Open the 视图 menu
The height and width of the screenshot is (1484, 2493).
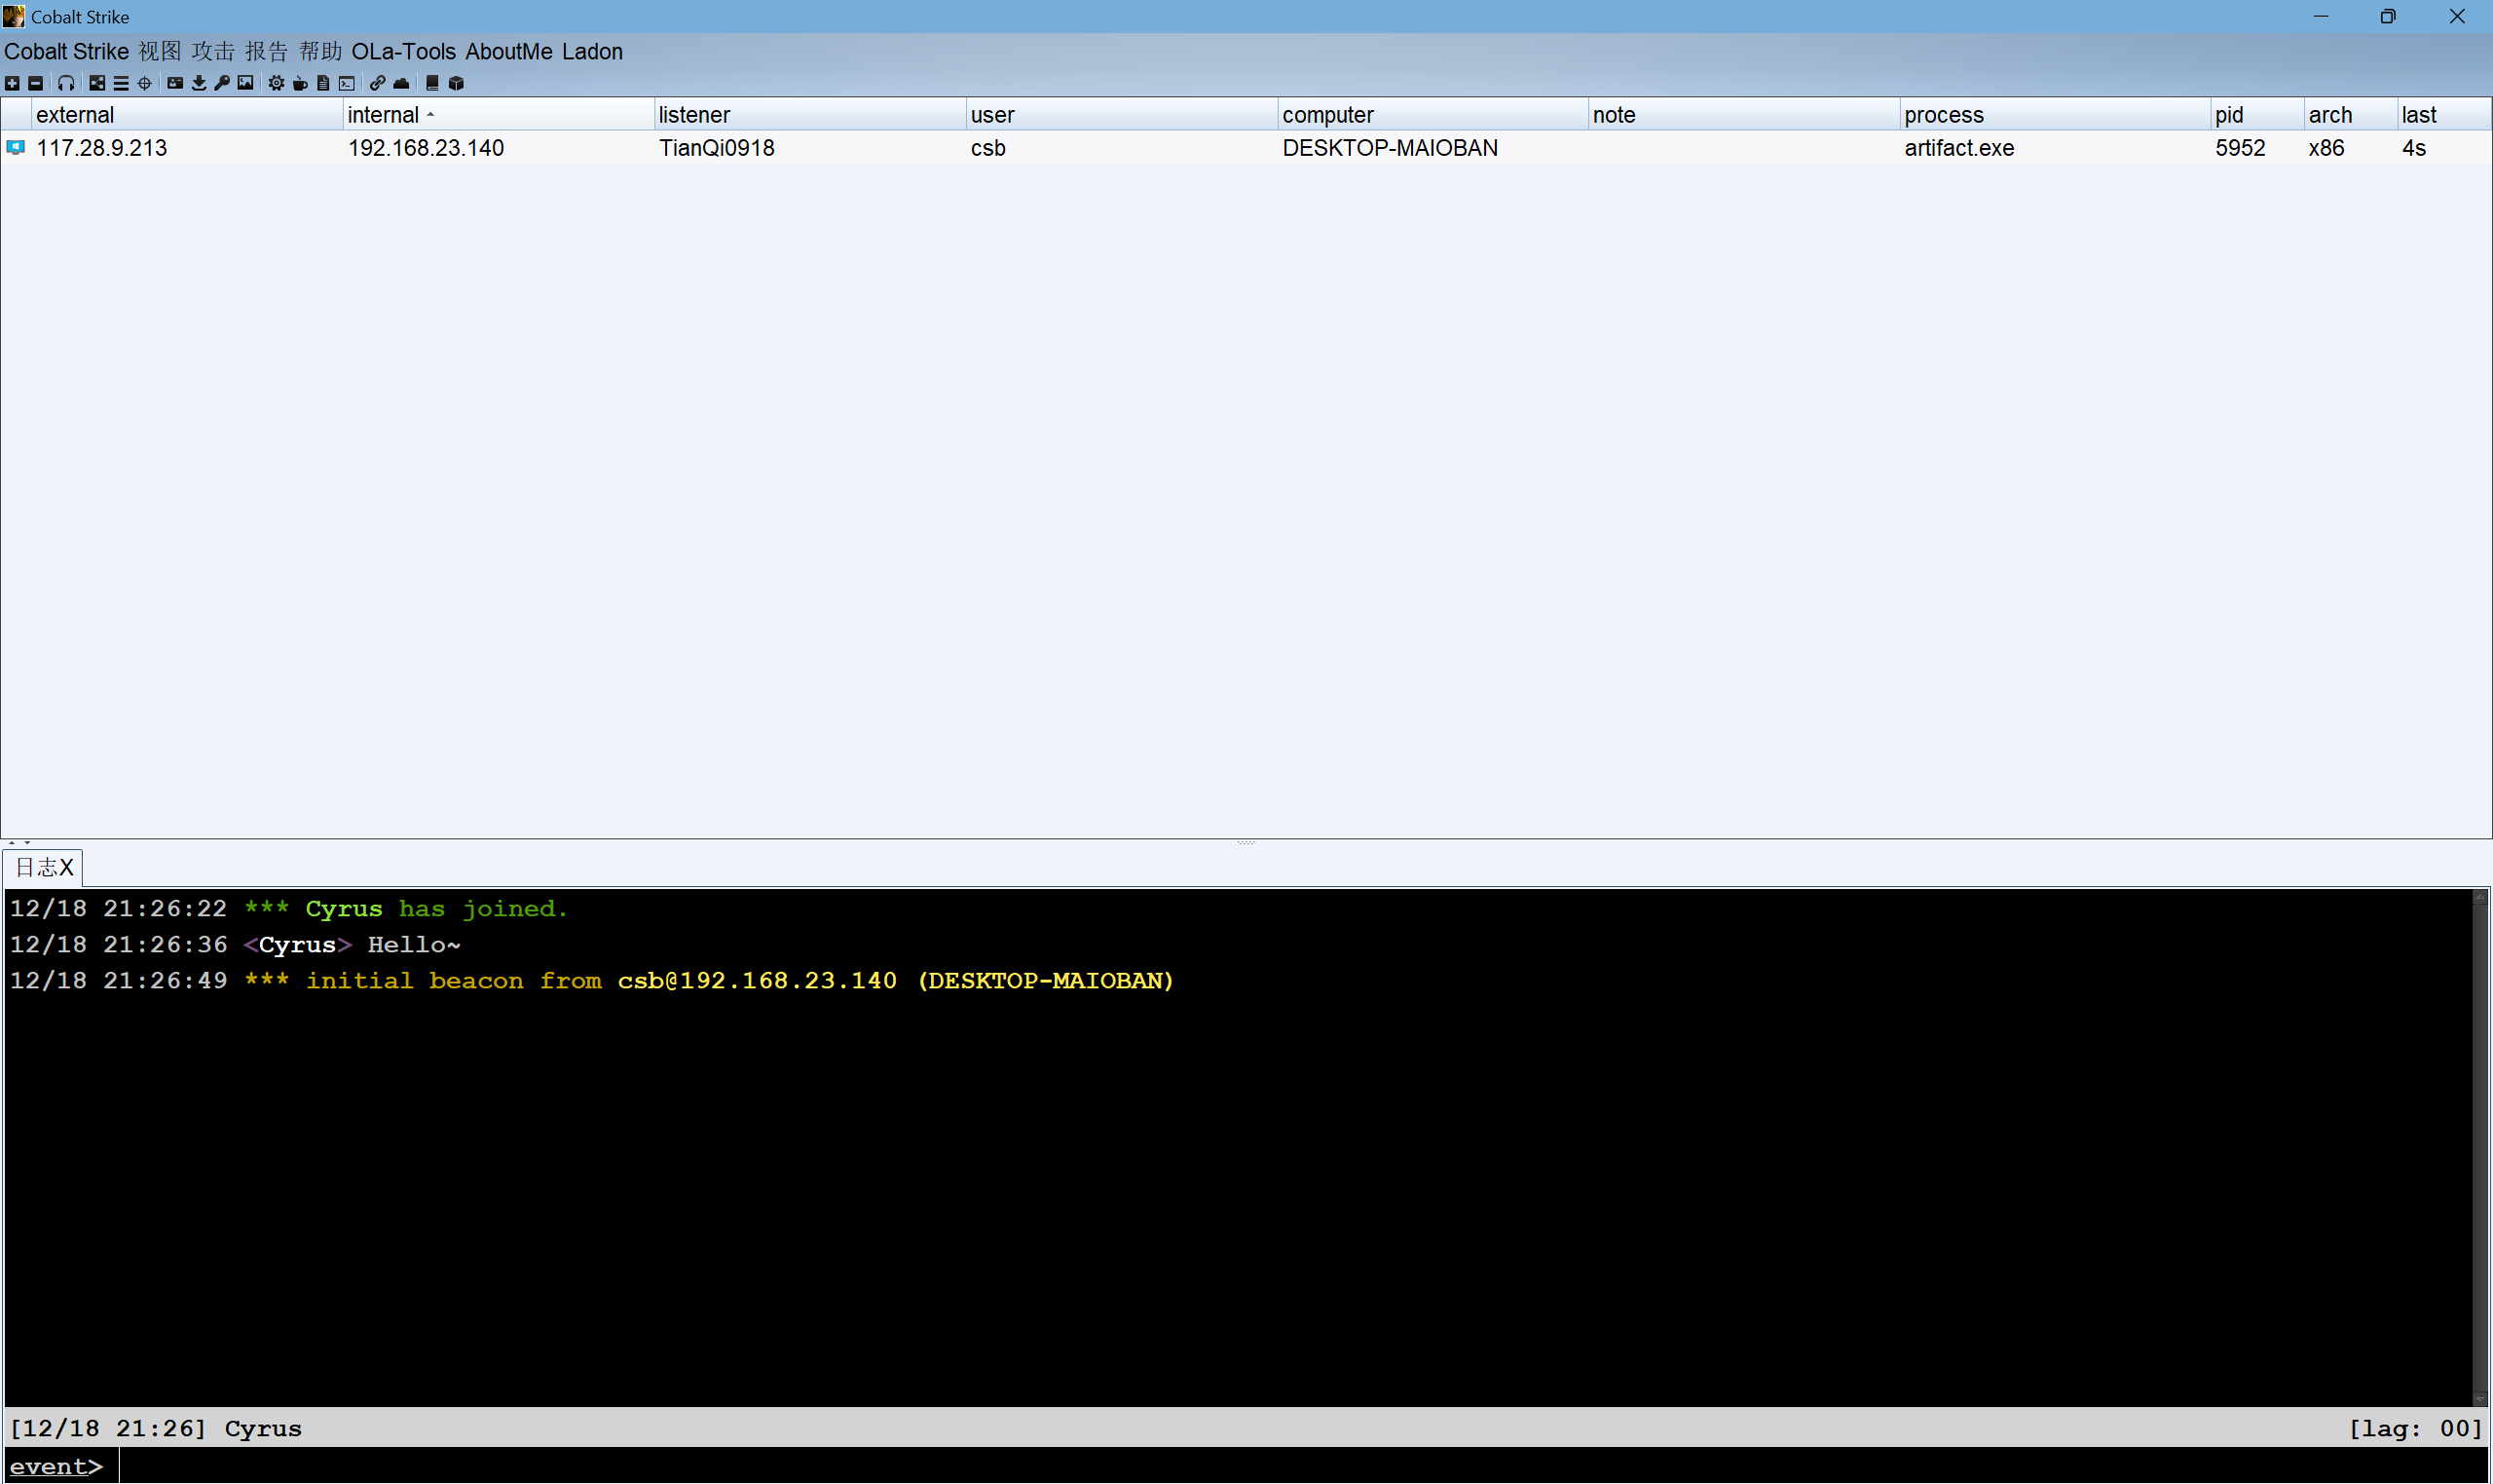(x=160, y=51)
